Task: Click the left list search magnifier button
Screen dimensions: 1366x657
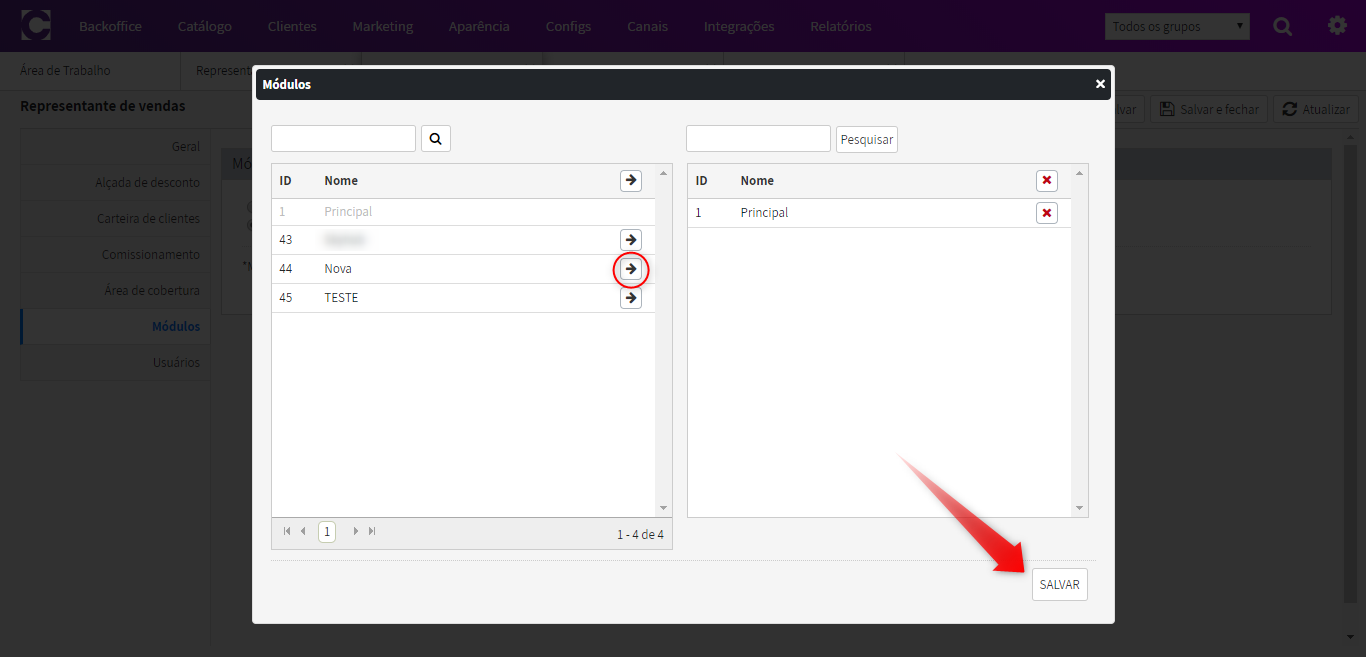Action: click(436, 138)
